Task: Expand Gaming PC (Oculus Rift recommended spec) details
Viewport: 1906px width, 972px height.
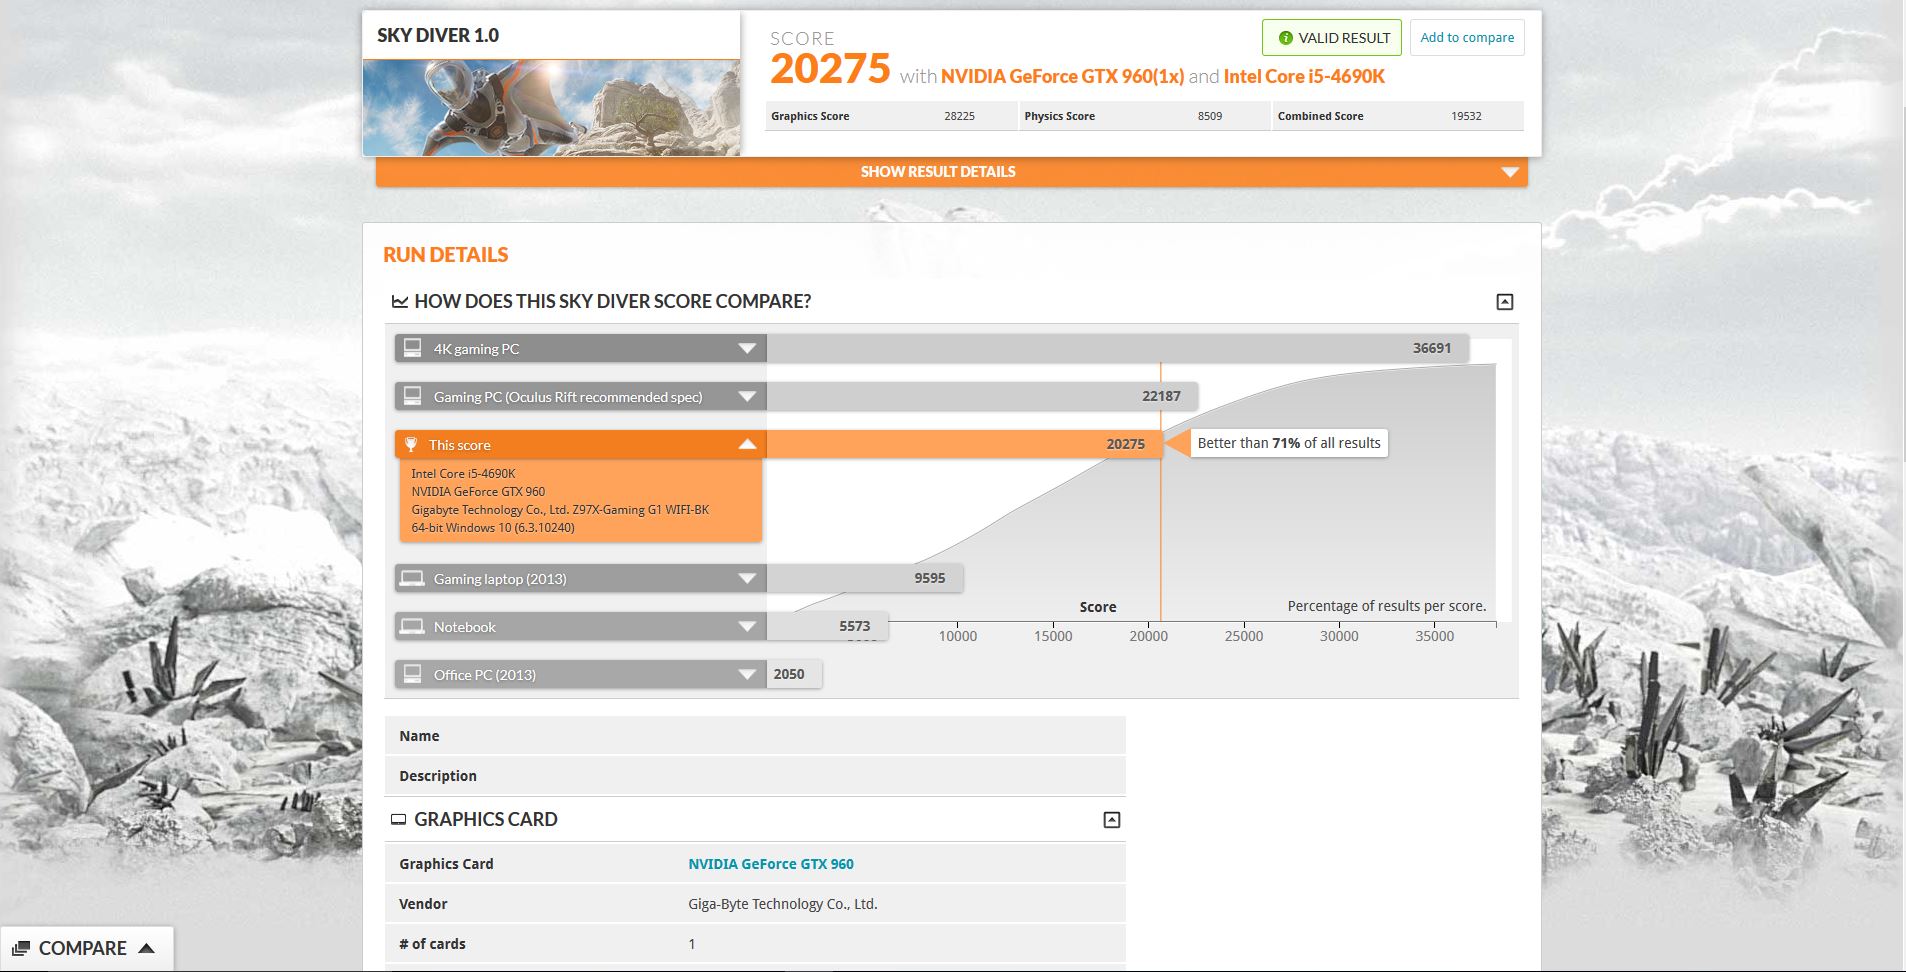Action: 747,396
